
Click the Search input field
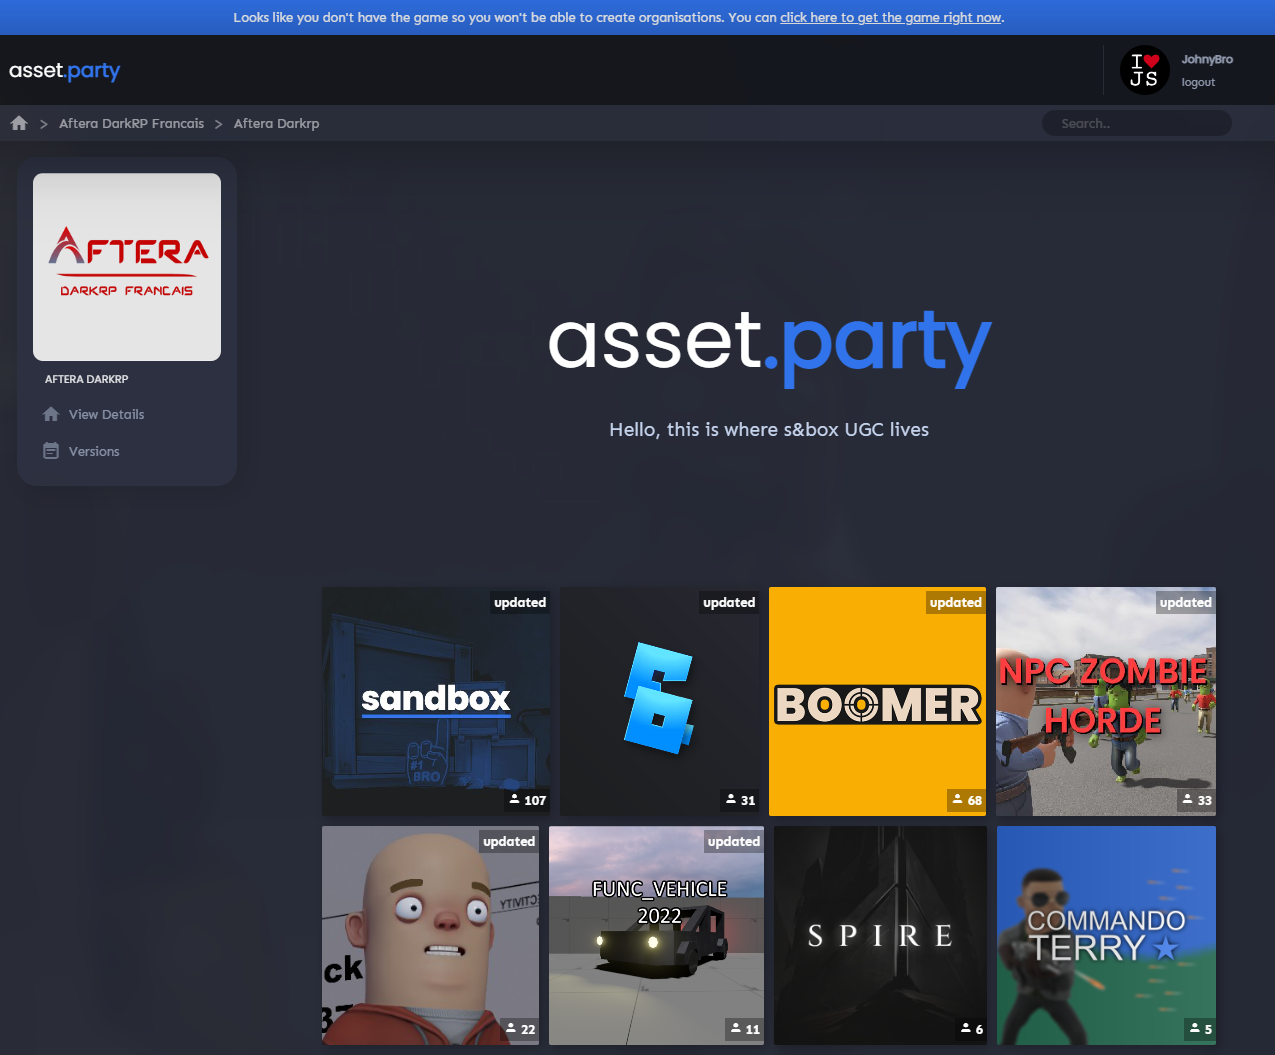pyautogui.click(x=1136, y=122)
